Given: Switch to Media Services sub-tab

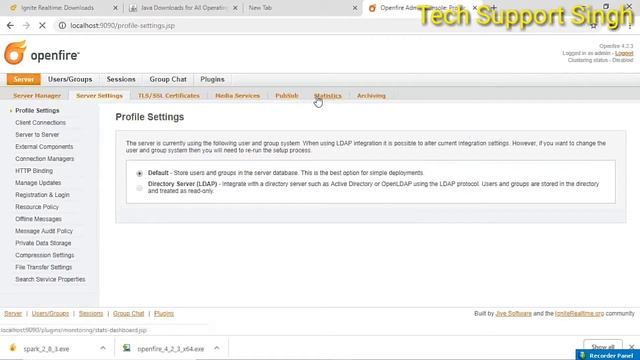Looking at the screenshot, I should (237, 96).
